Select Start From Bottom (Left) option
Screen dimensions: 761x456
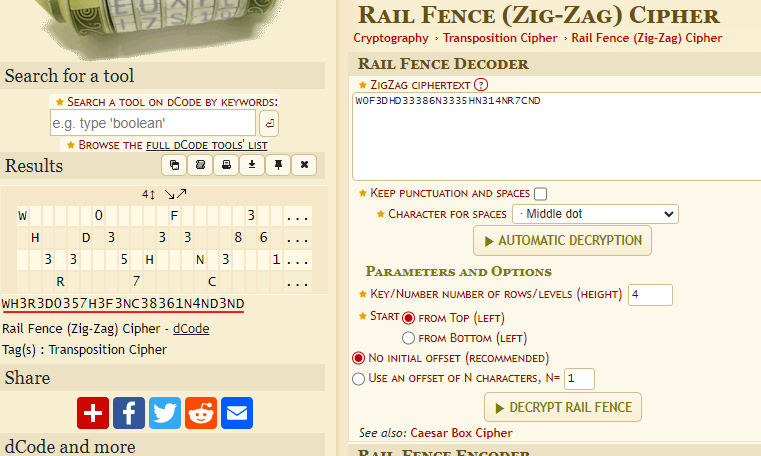click(408, 338)
